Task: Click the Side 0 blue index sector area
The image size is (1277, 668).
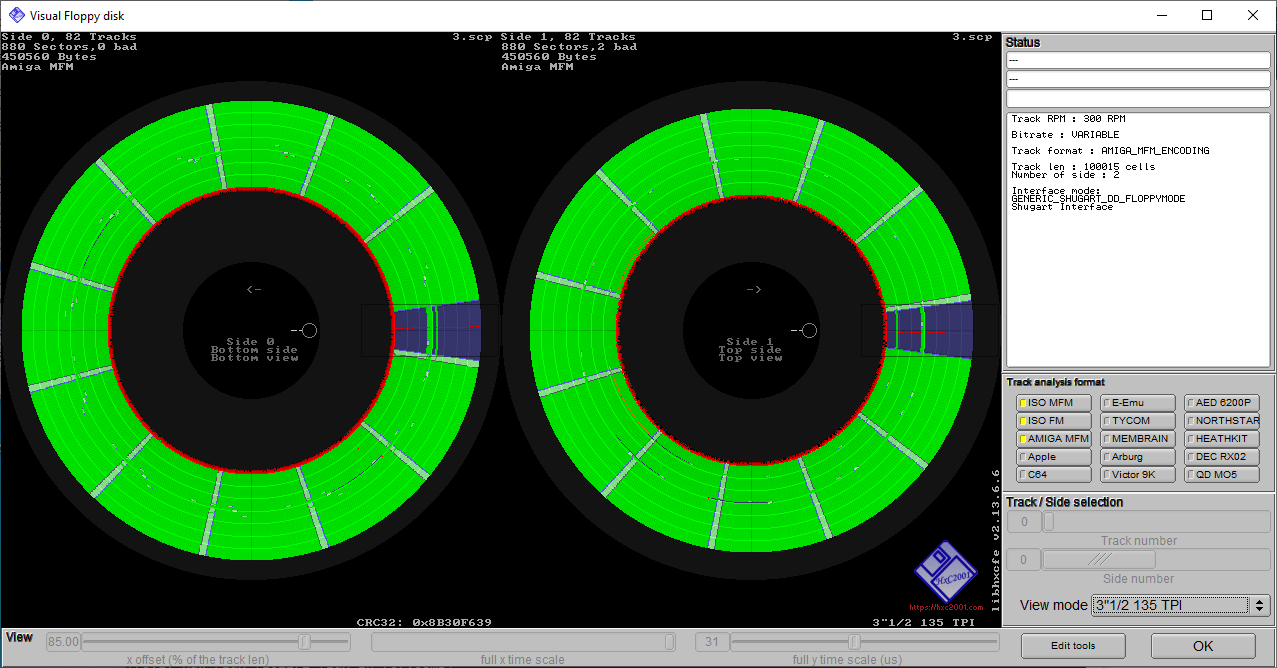Action: pos(437,330)
